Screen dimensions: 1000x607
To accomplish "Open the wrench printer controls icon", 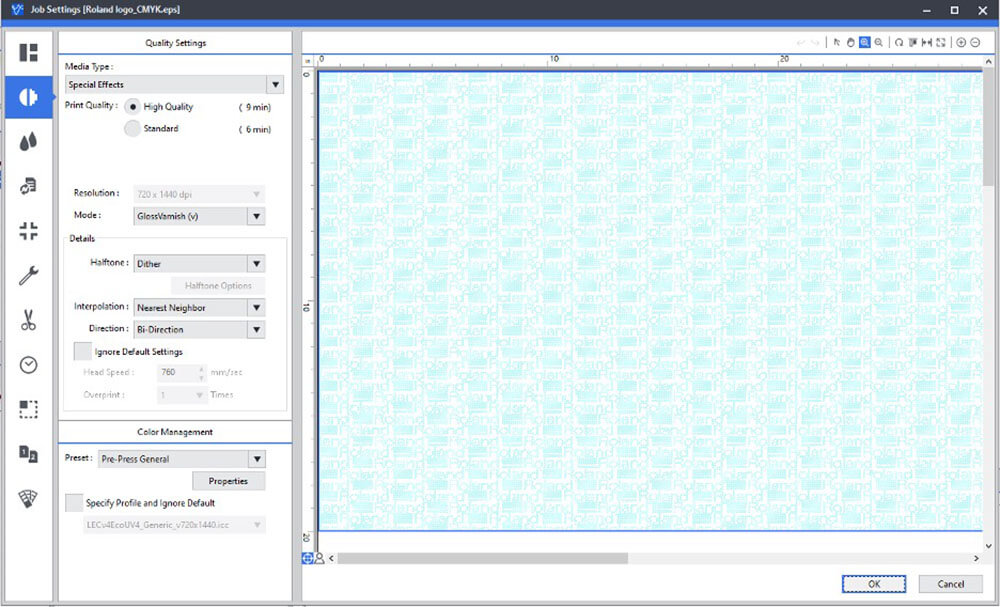I will point(28,275).
